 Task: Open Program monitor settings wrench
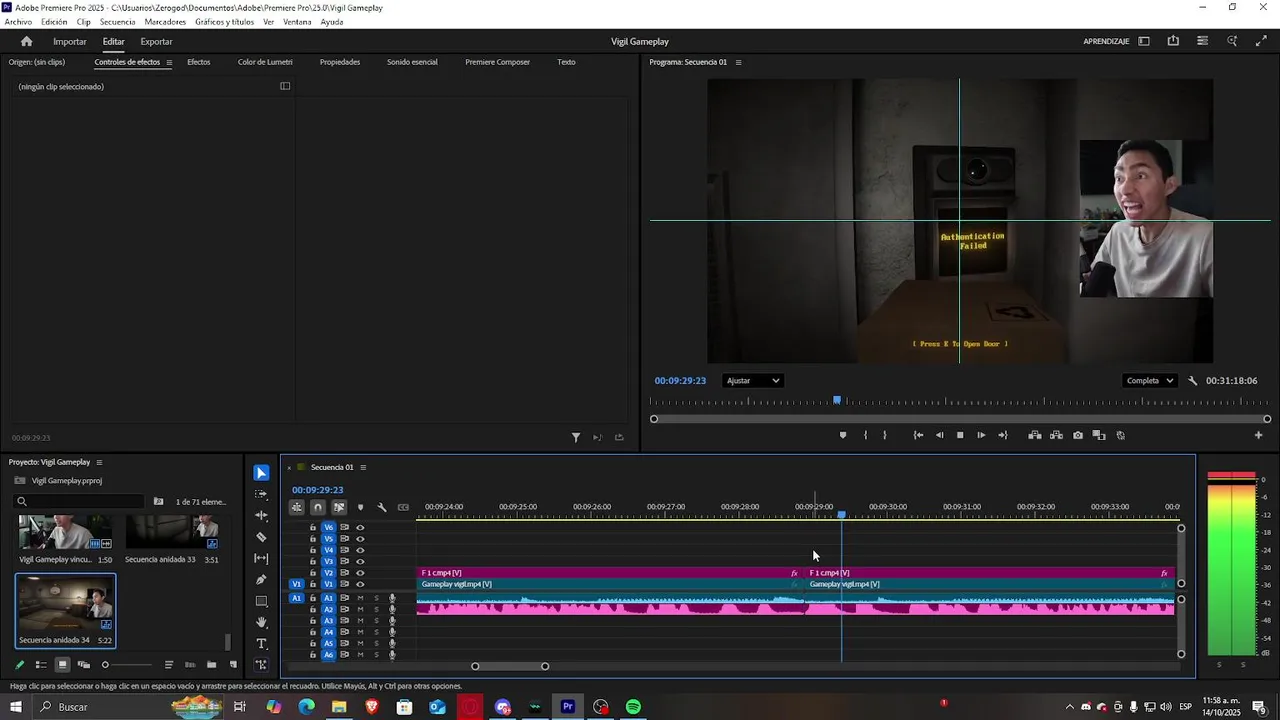[1192, 381]
